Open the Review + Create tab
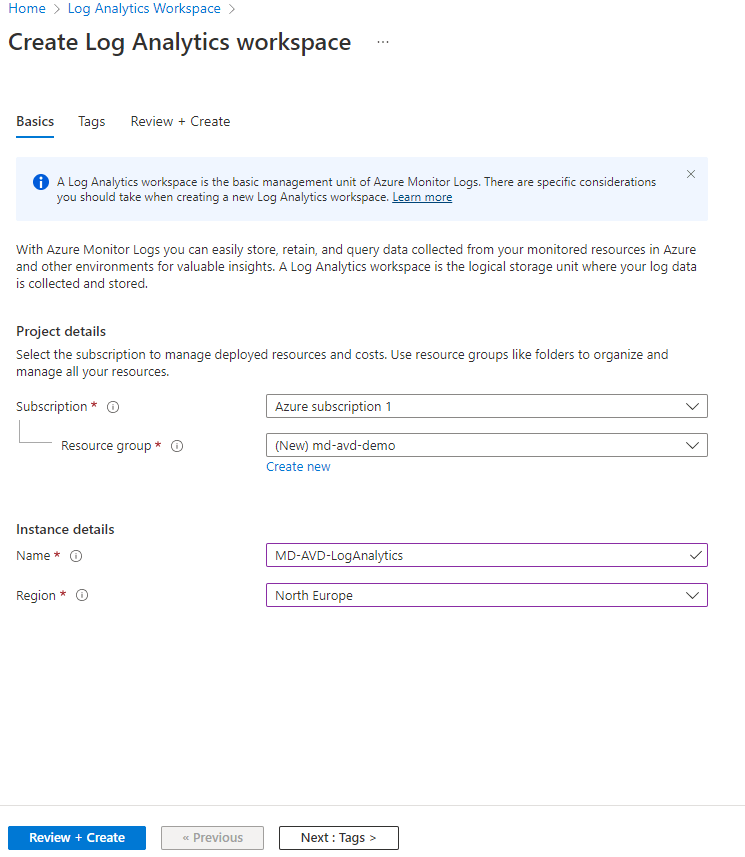 coord(180,121)
